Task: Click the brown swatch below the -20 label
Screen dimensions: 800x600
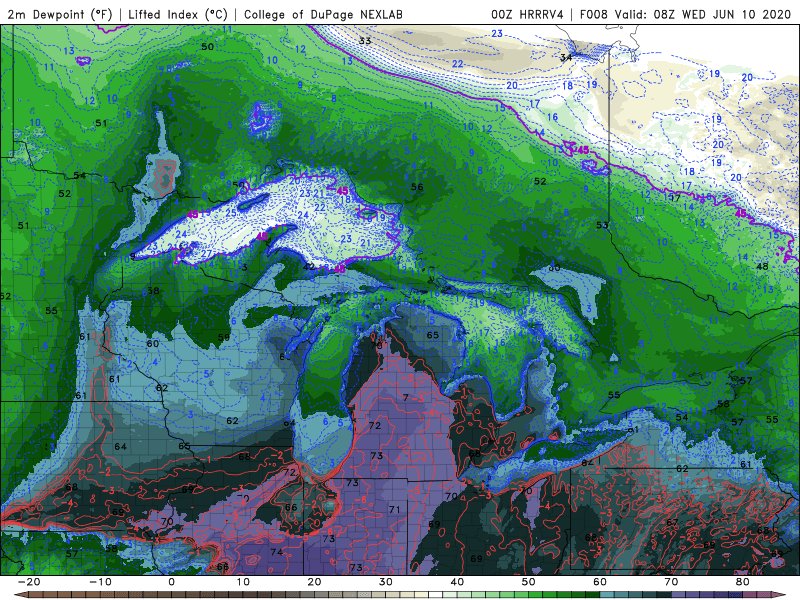Action: pyautogui.click(x=36, y=595)
